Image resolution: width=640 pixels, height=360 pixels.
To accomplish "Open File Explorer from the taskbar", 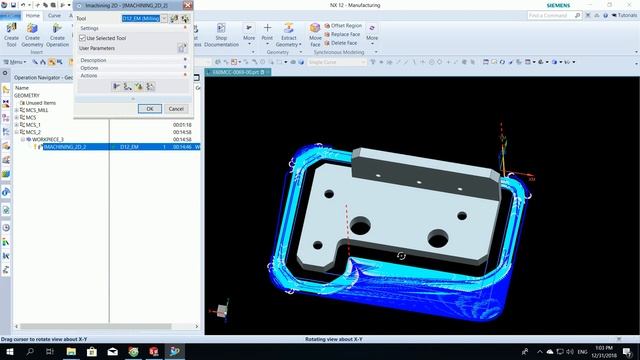I will click(x=71, y=351).
